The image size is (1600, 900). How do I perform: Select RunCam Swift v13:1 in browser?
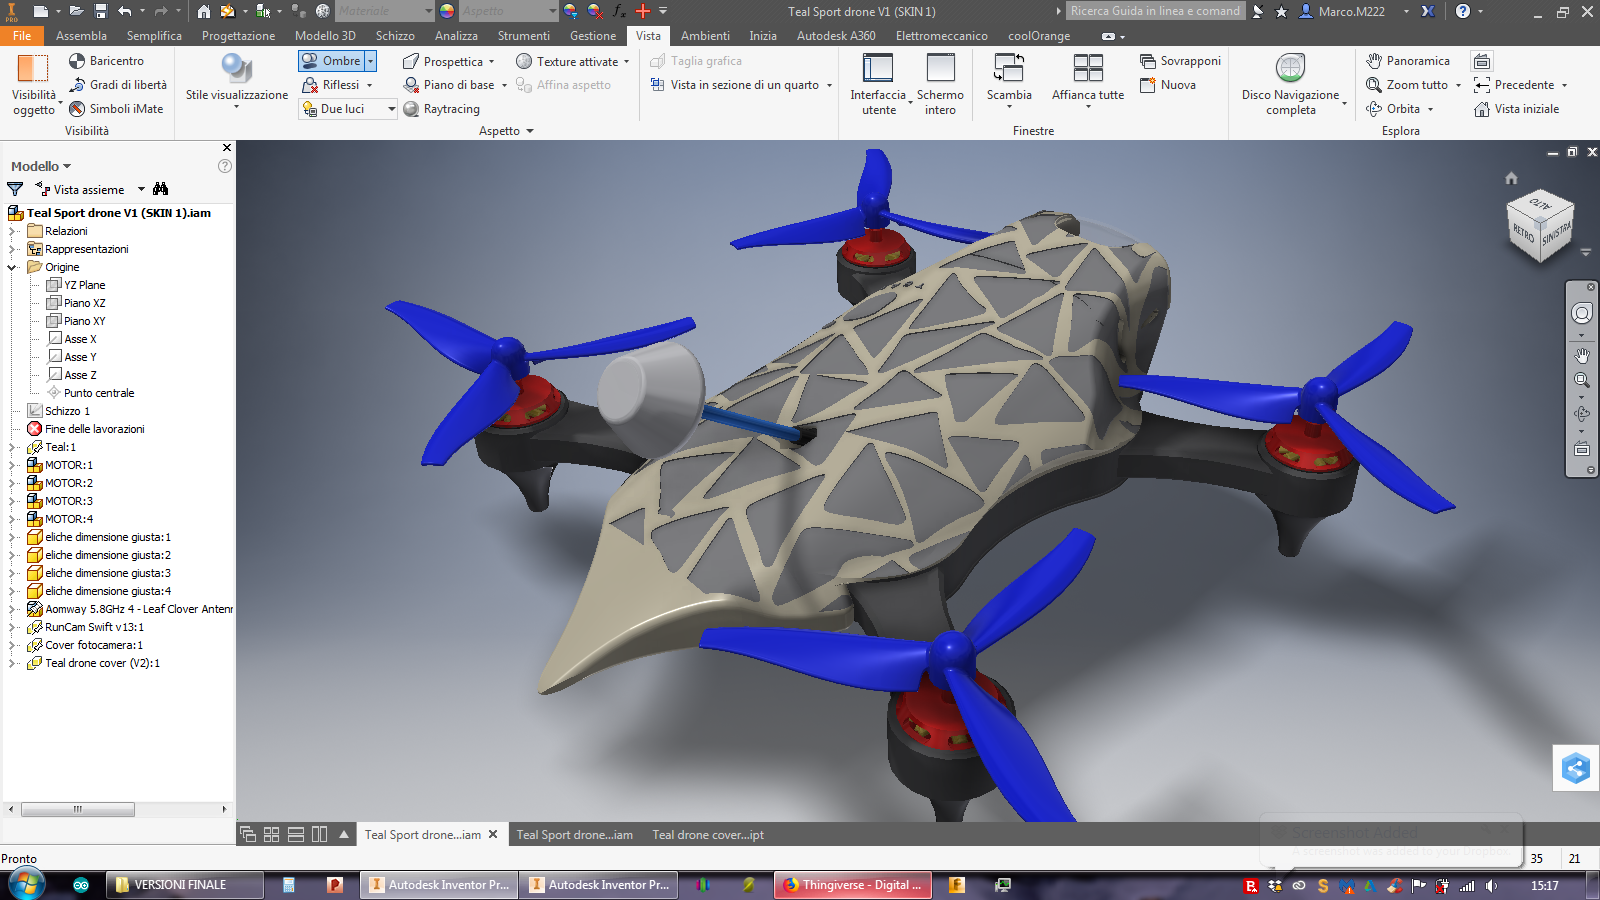[94, 627]
